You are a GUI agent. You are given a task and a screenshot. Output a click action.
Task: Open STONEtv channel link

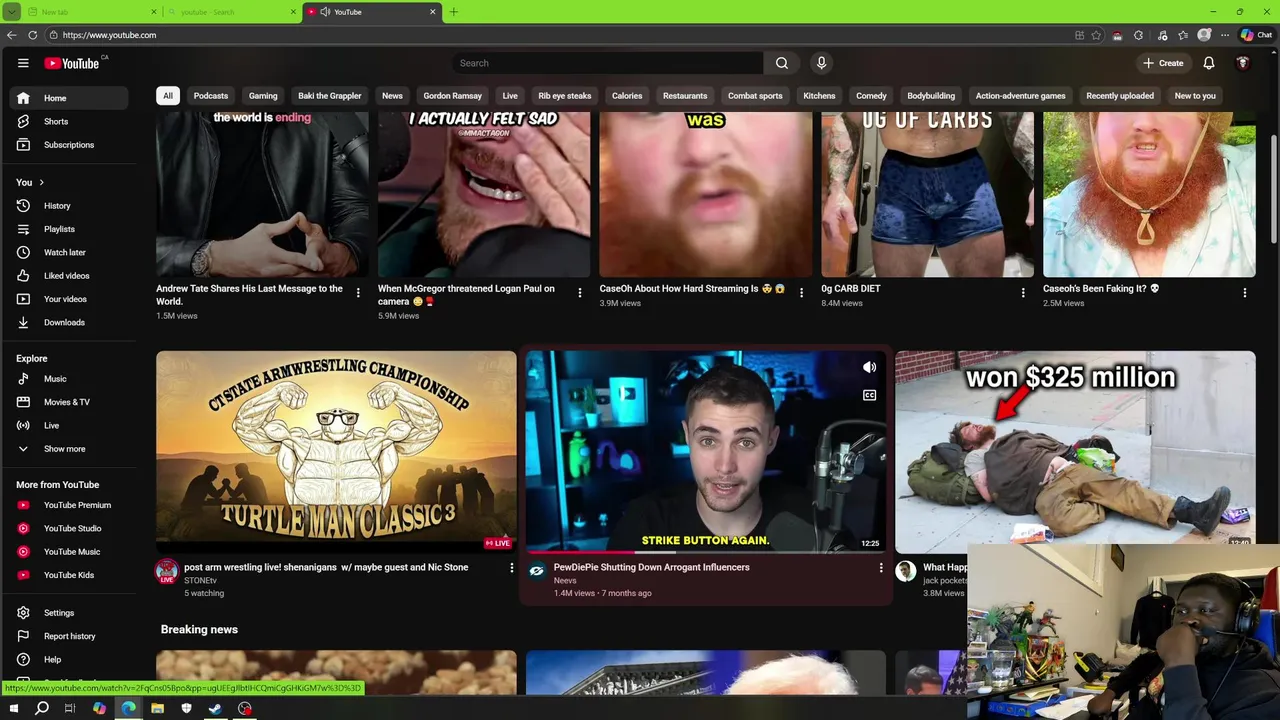(x=200, y=580)
